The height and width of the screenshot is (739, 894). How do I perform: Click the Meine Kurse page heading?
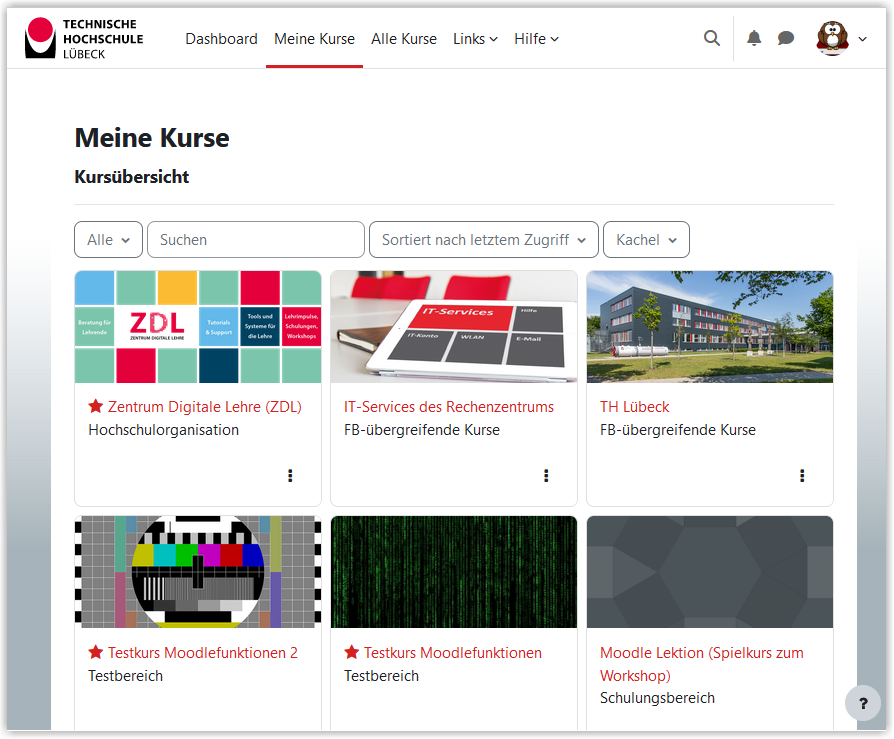(x=152, y=138)
